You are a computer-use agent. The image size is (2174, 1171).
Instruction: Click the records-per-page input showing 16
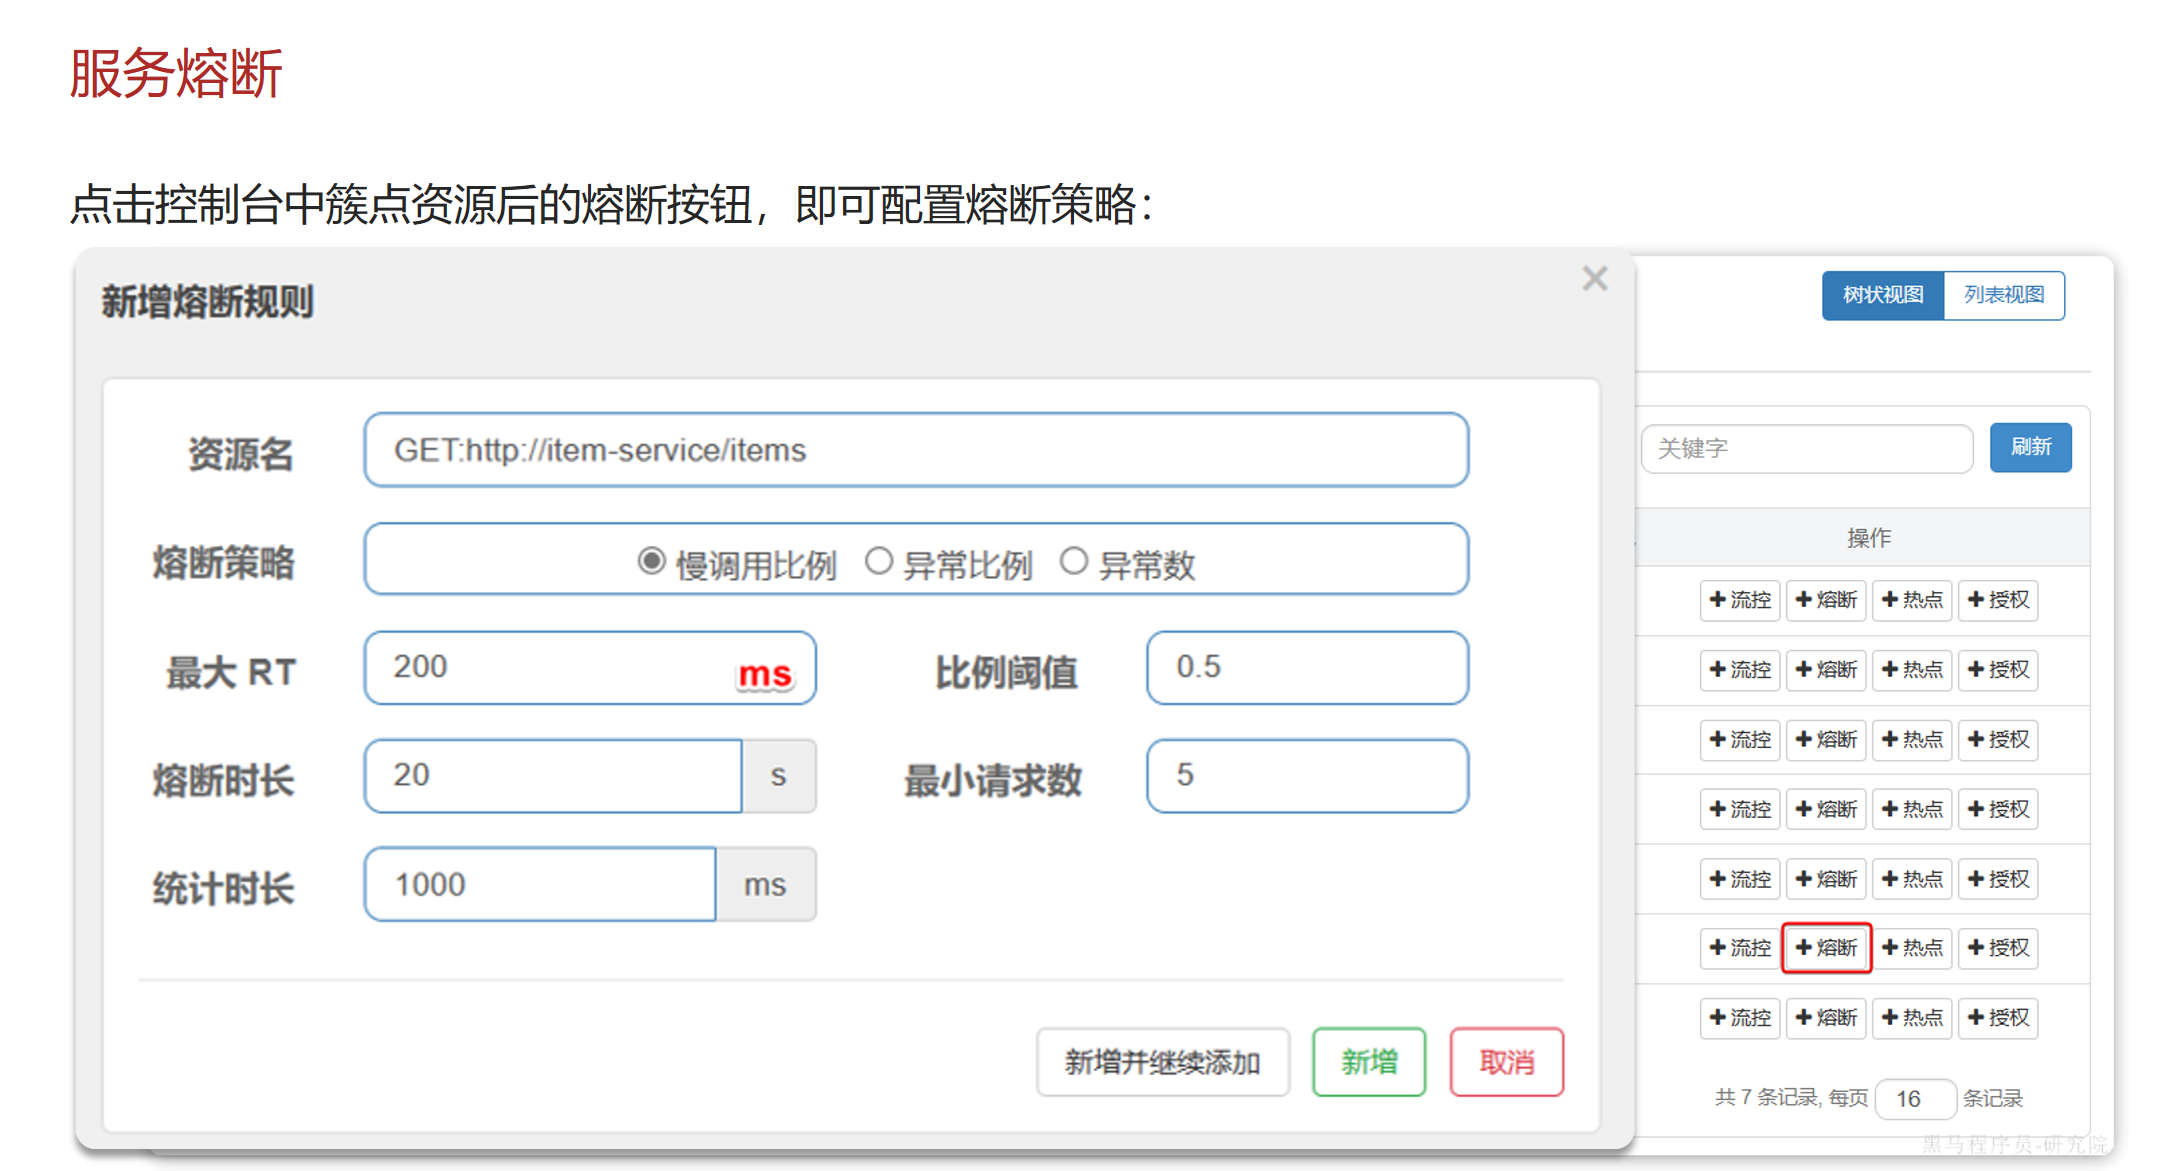coord(1915,1098)
